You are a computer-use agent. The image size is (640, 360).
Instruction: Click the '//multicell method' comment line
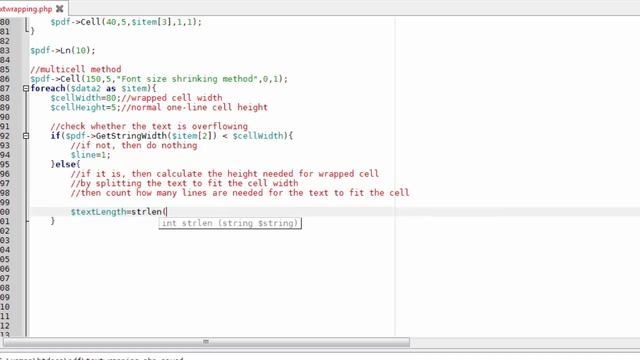tap(76, 69)
